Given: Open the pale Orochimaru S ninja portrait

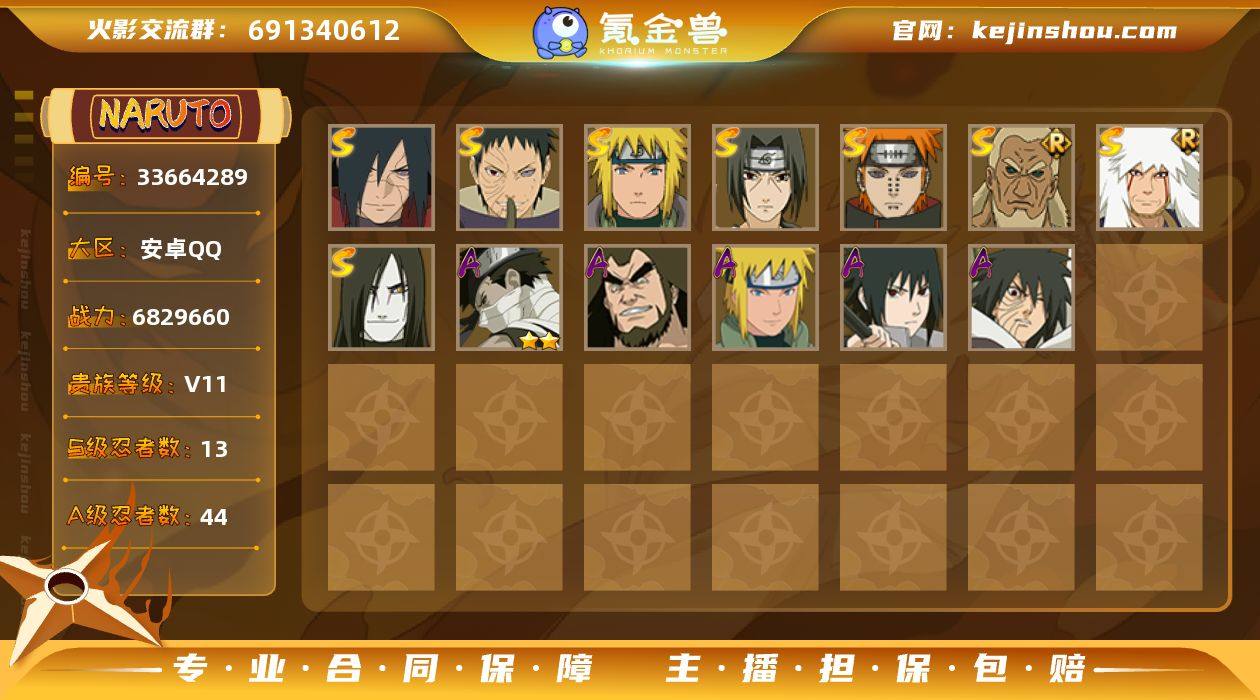Looking at the screenshot, I should (382, 297).
